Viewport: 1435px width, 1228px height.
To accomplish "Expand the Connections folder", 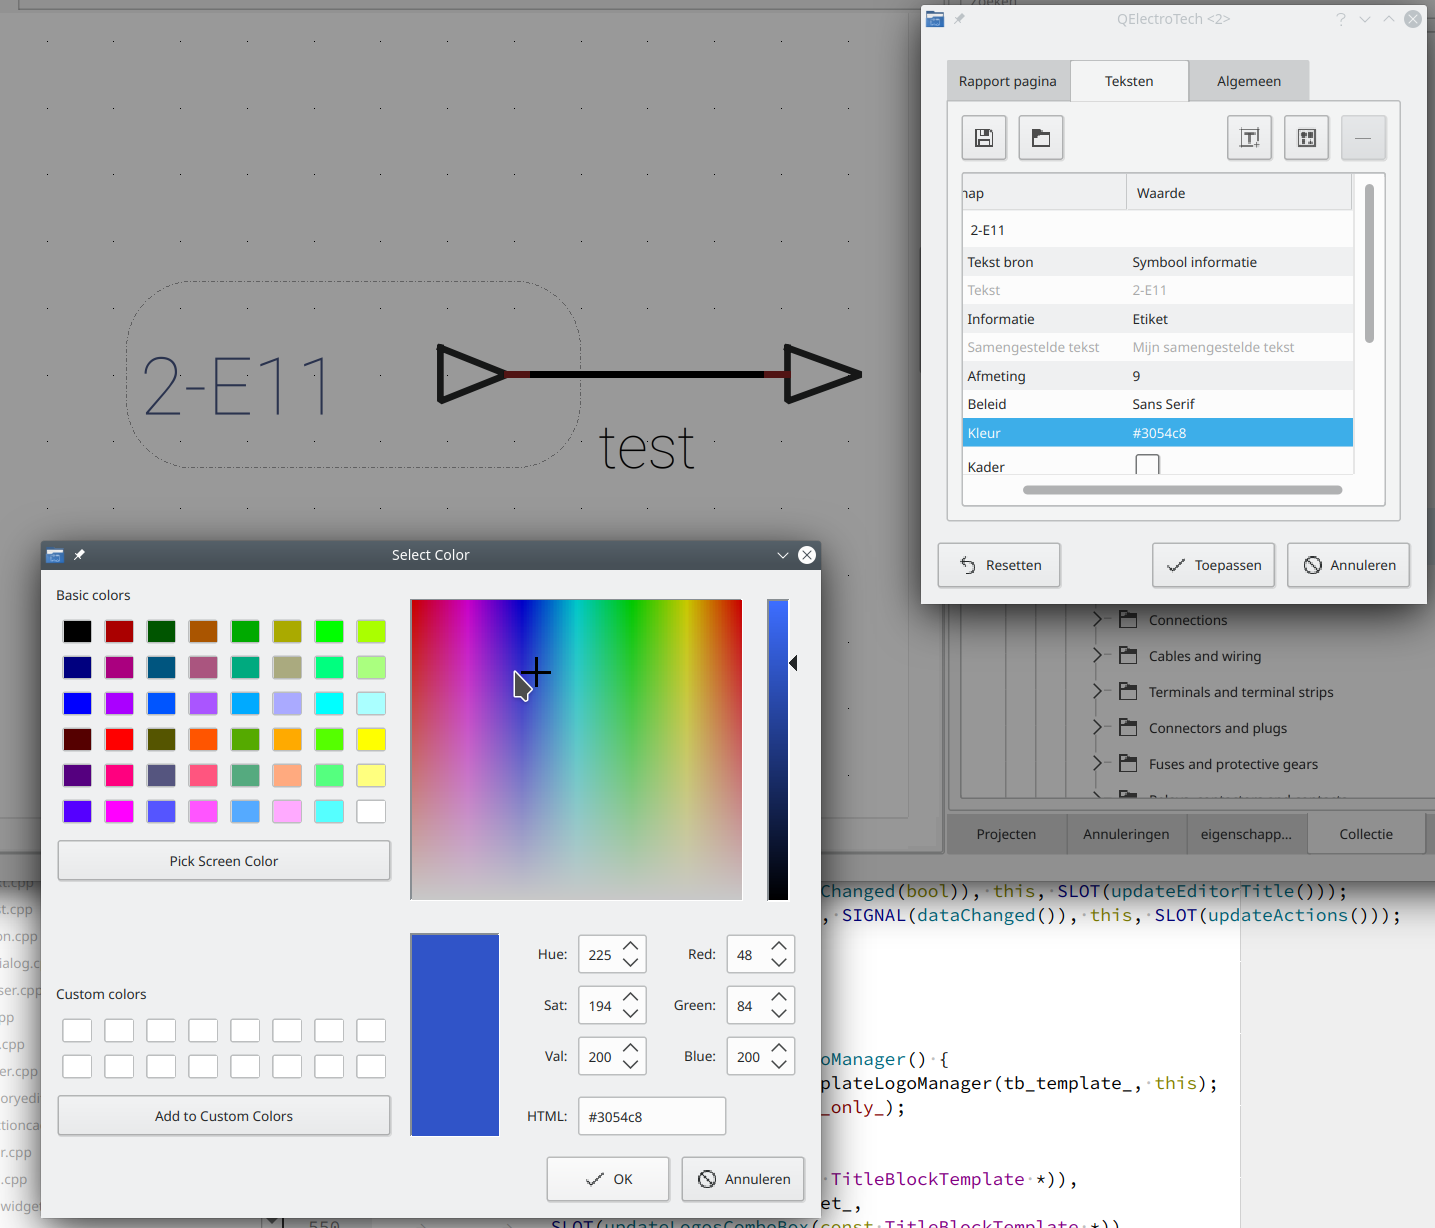I will 1097,620.
